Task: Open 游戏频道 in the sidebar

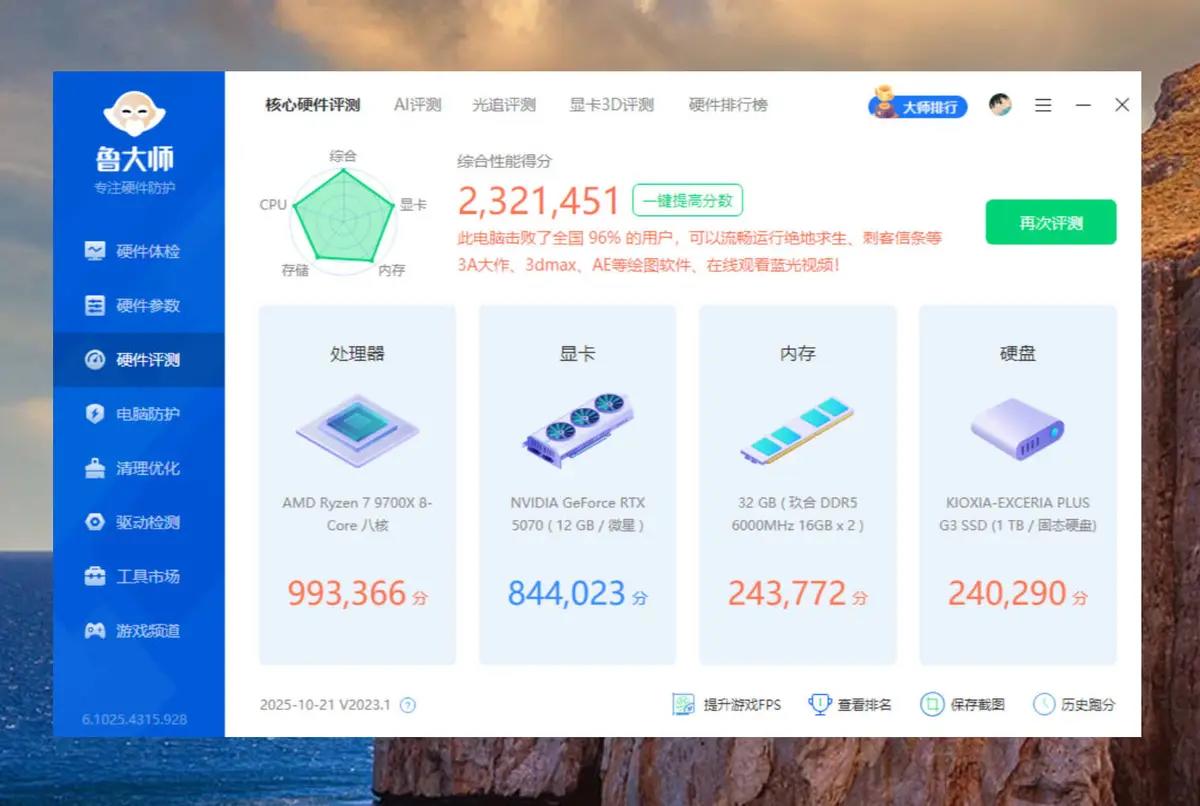Action: coord(138,631)
